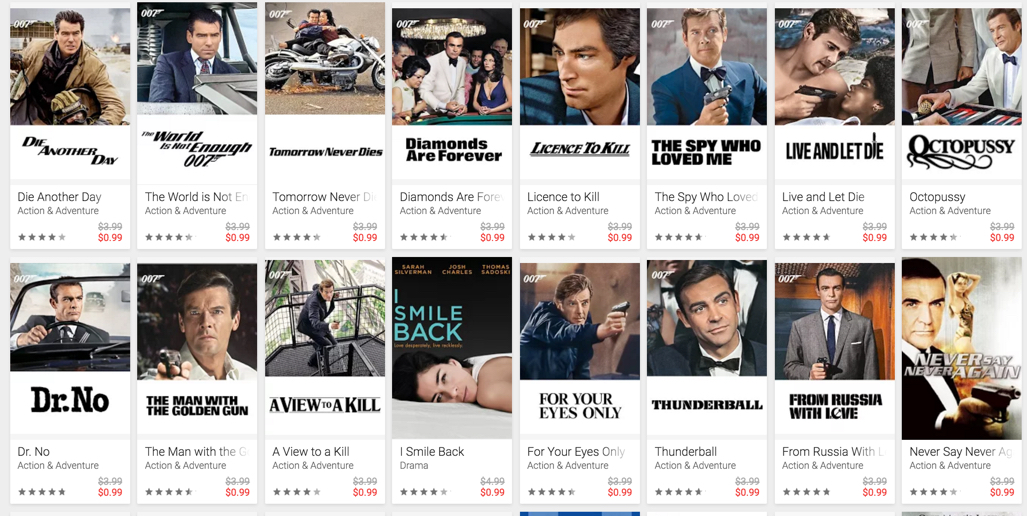Open the I Smile Back poster
This screenshot has width=1027, height=516.
(x=452, y=348)
